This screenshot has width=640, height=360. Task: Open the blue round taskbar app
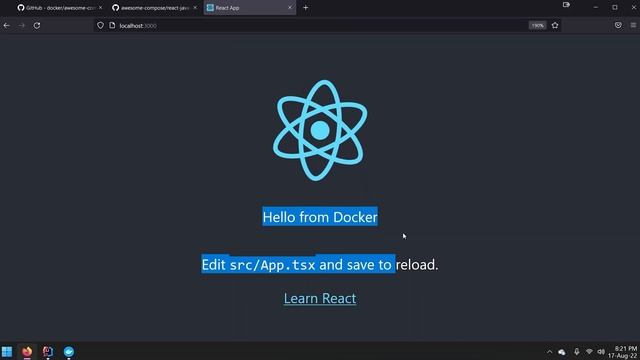pyautogui.click(x=69, y=351)
